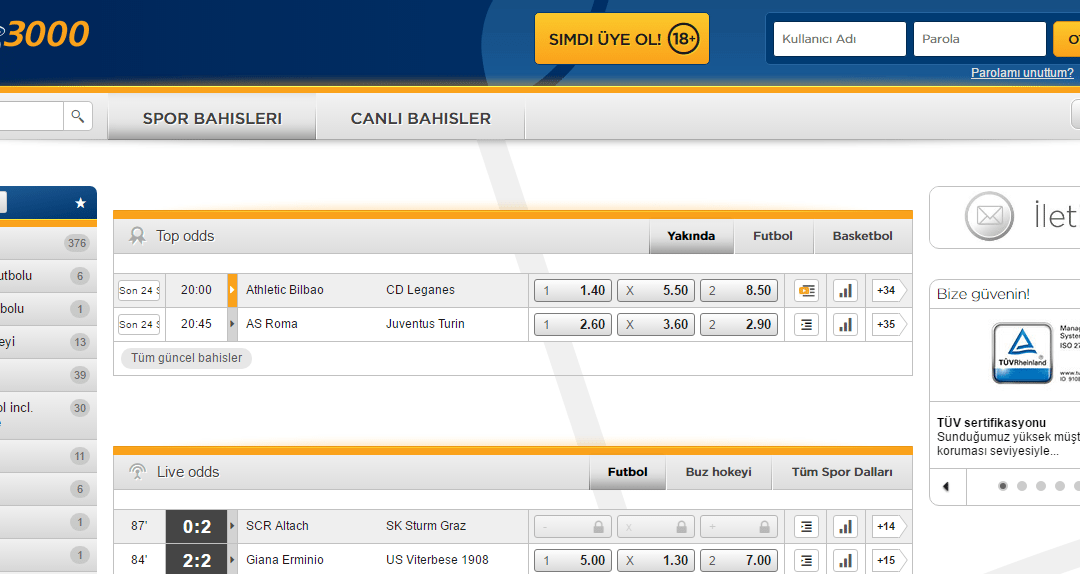Click previous arrow in Bize güvenin carousel
This screenshot has height=575, width=1080.
pos(946,486)
